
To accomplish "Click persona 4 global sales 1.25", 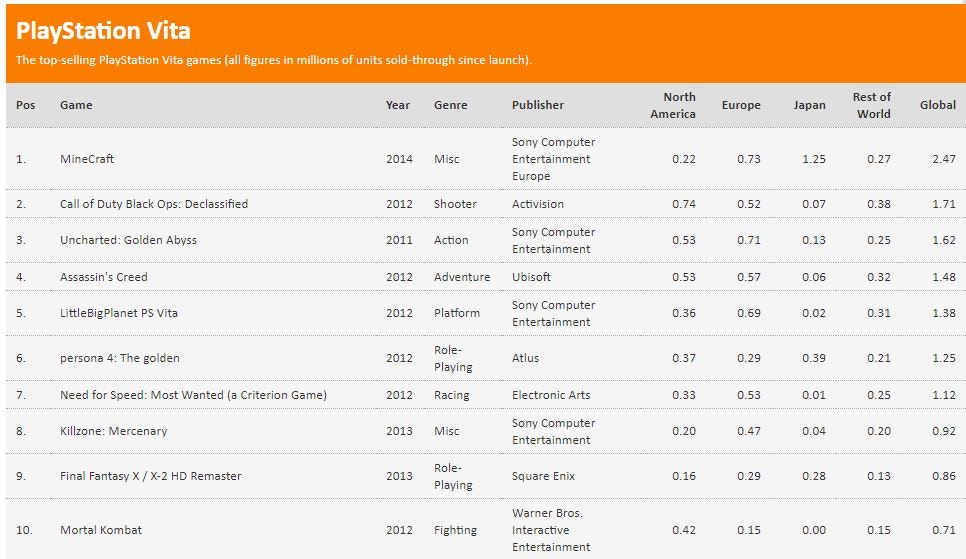I will [944, 358].
